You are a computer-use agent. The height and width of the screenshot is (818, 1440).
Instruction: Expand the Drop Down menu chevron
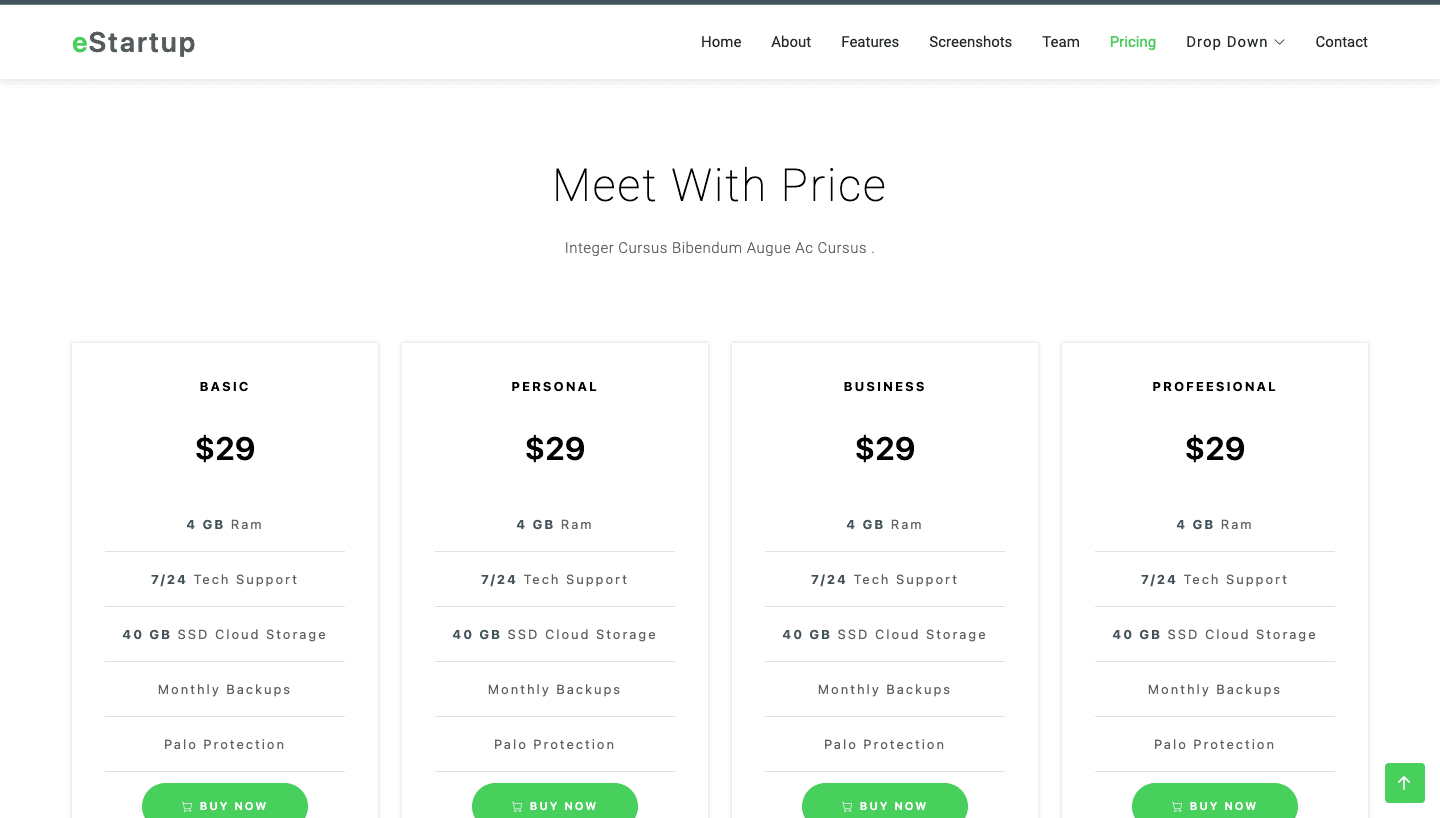pos(1281,42)
